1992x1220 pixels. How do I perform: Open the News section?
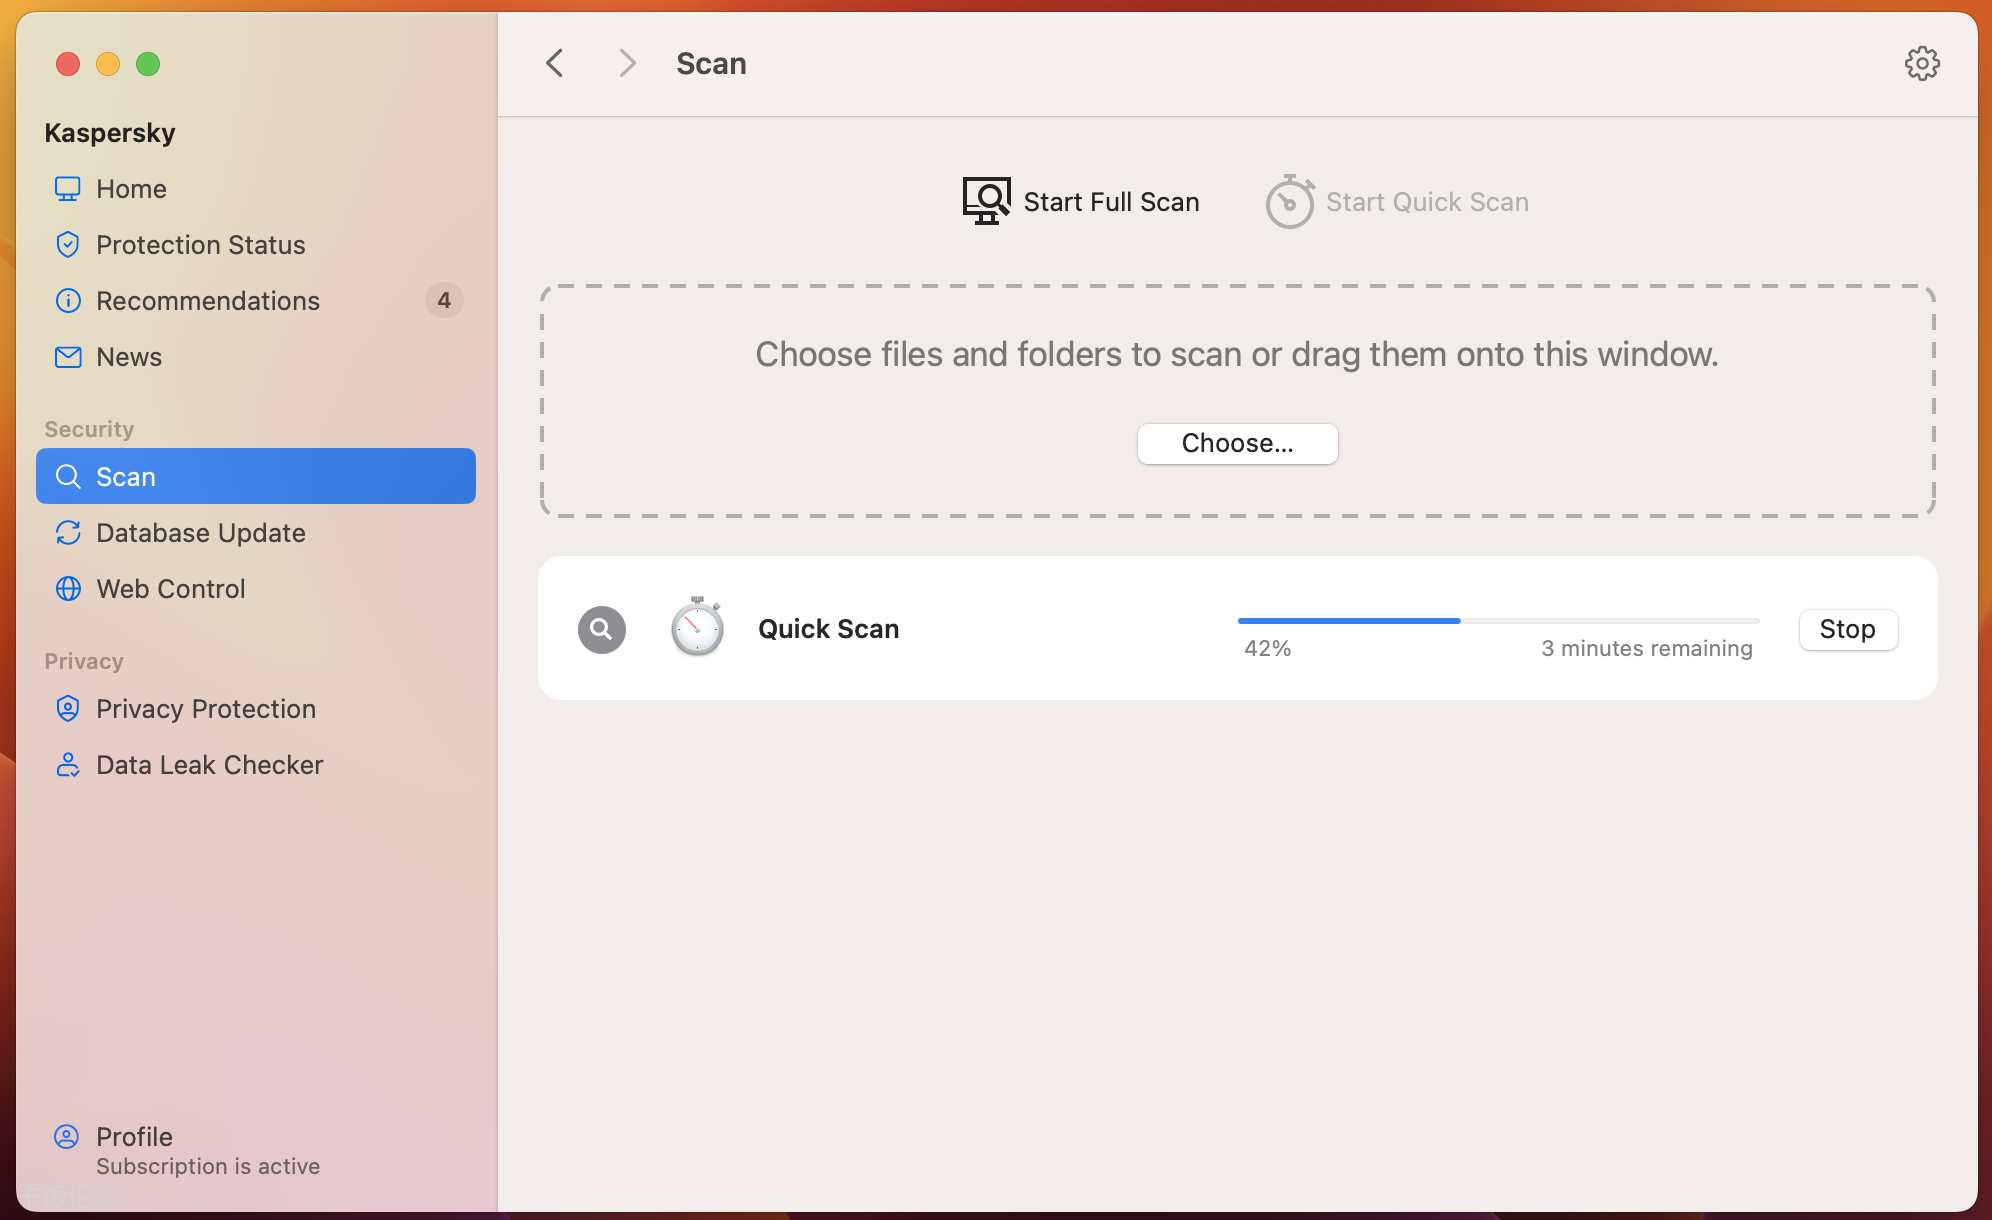coord(256,357)
